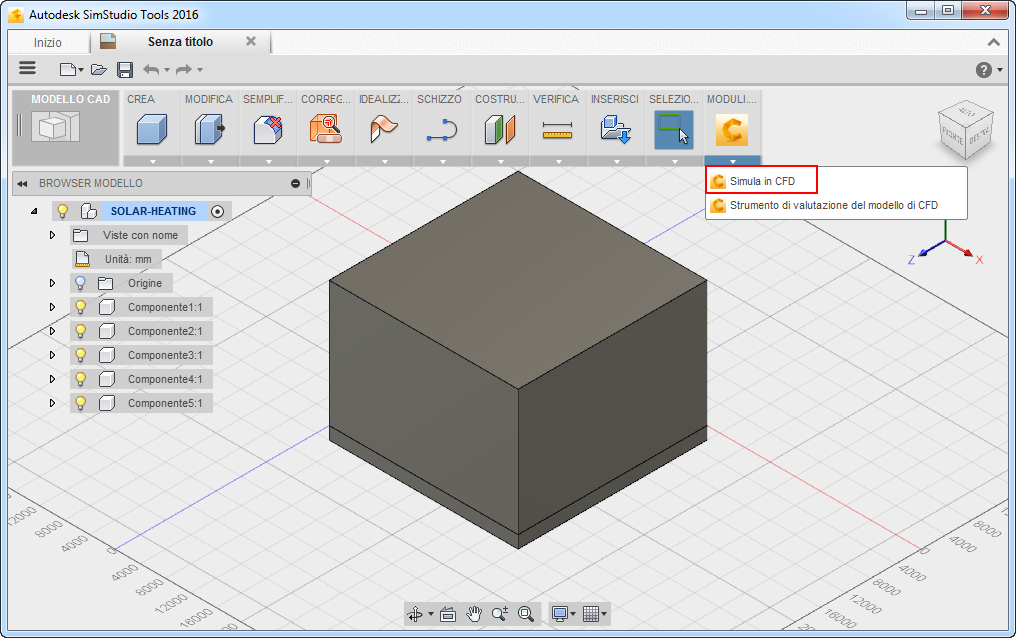Select the IDEALIZ. surface tool icon
Viewport: 1016px width, 638px height.
click(x=384, y=129)
